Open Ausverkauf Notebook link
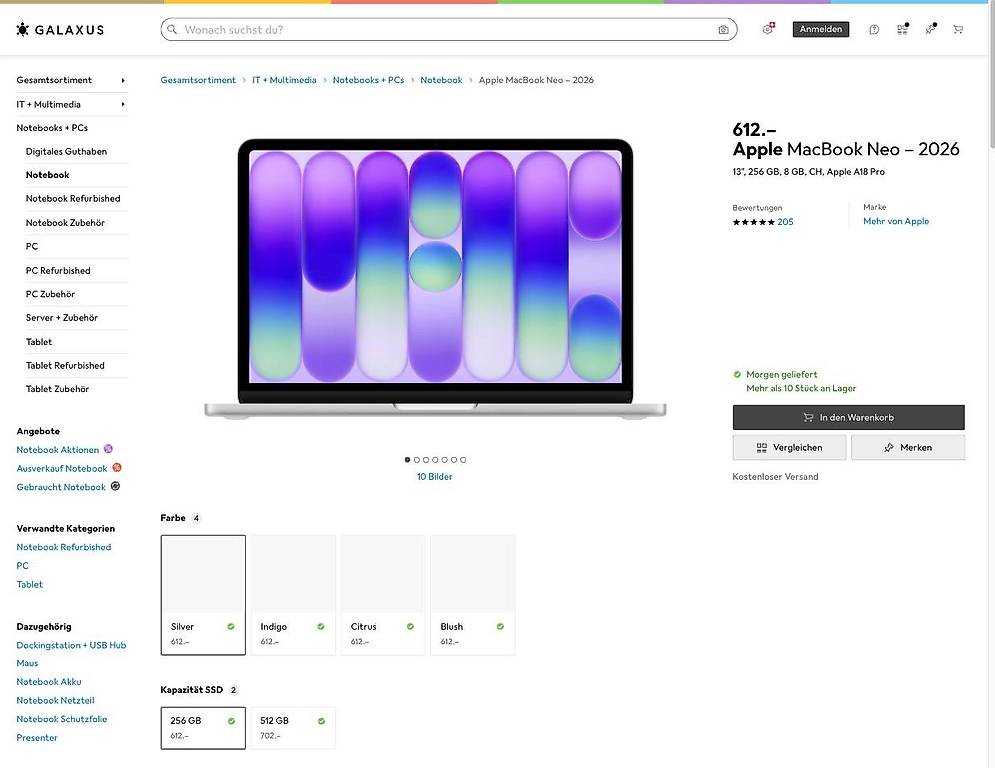The width and height of the screenshot is (995, 768). click(62, 468)
